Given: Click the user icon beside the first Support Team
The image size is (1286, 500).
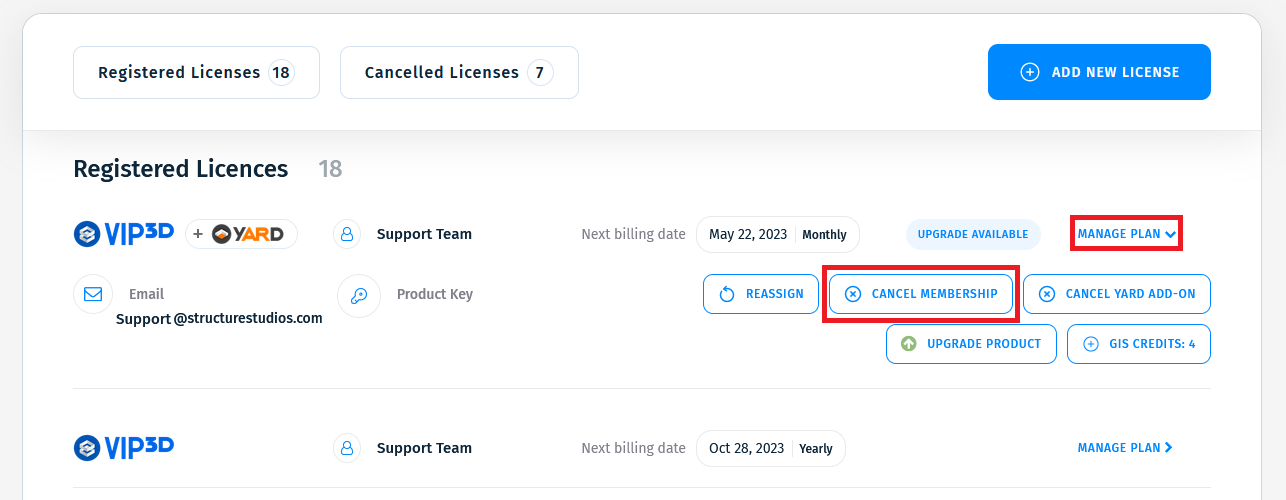Looking at the screenshot, I should (347, 234).
